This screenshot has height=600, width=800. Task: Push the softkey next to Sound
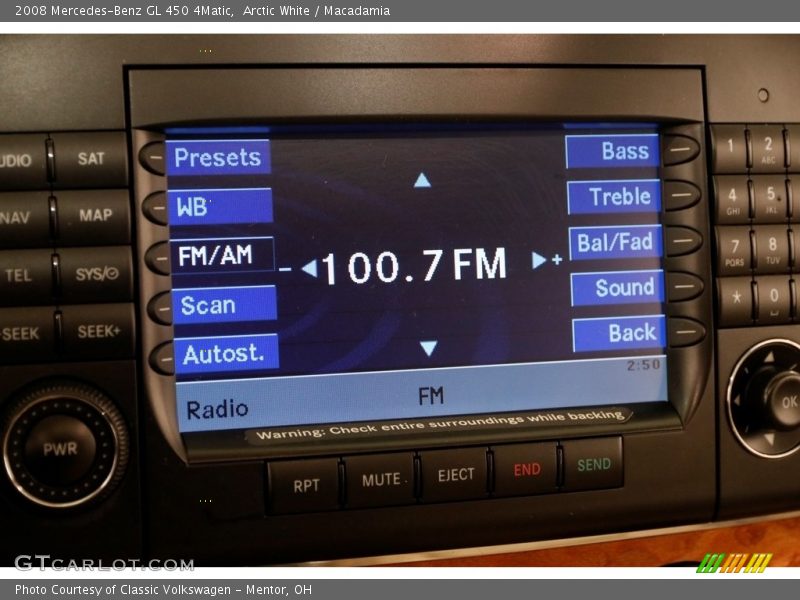[x=686, y=286]
